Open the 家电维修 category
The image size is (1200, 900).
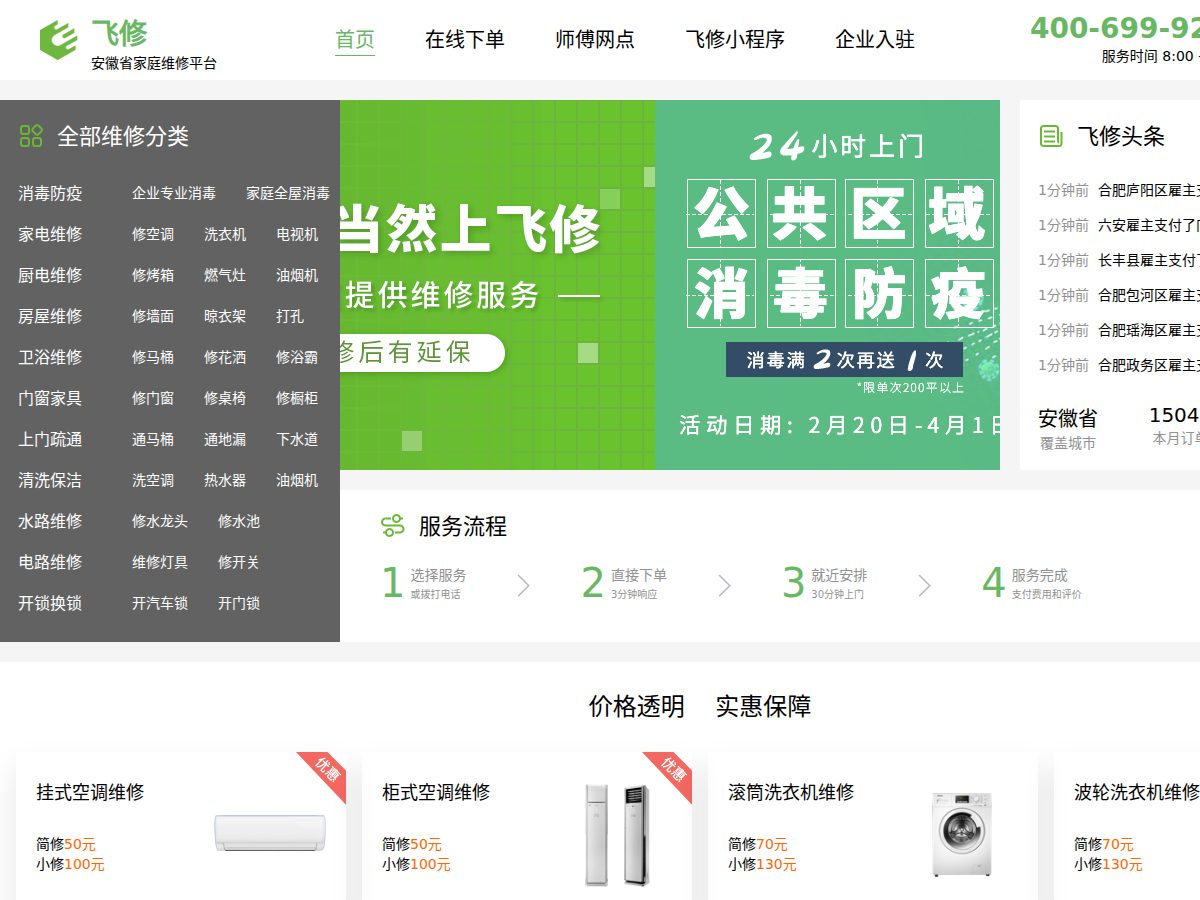[50, 234]
